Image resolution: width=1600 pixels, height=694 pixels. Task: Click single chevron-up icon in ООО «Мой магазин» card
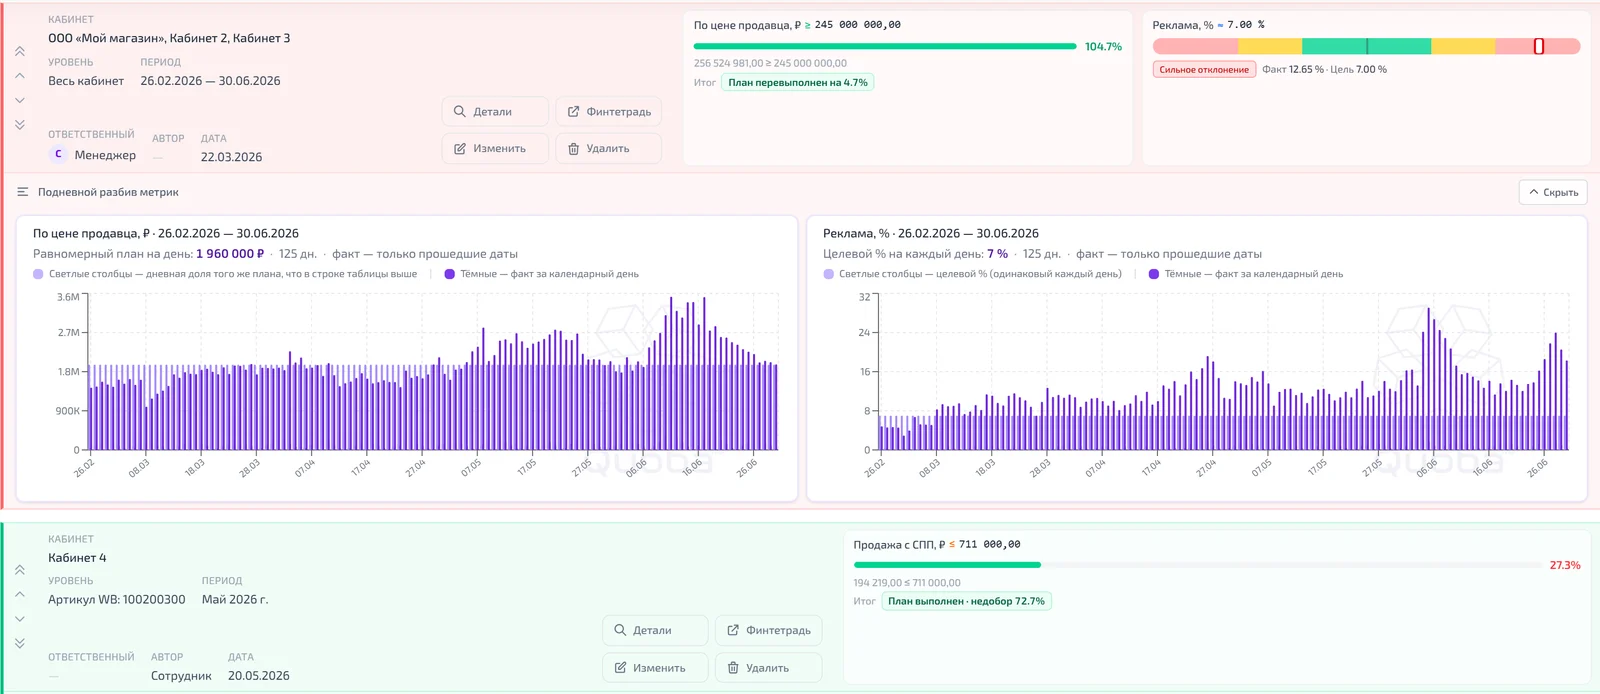pyautogui.click(x=20, y=76)
